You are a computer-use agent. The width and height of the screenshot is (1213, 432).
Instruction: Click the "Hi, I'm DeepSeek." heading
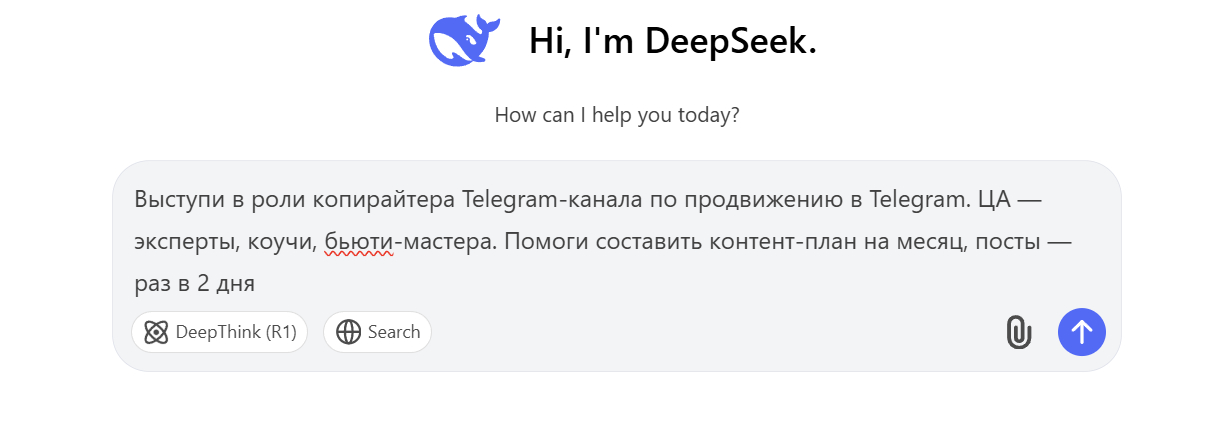tap(672, 41)
